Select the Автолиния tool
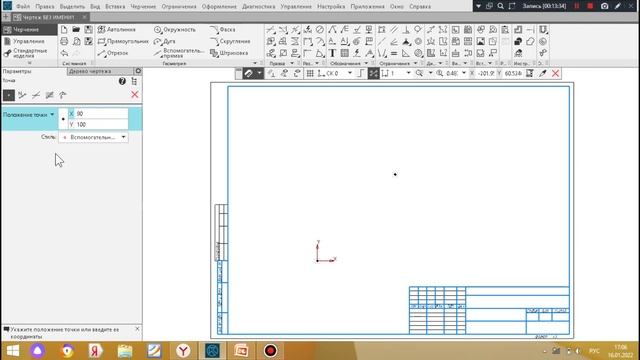 [x=117, y=29]
